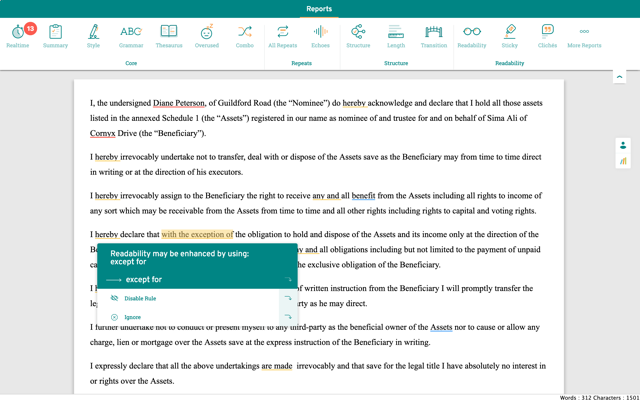Open the chart statistics side icon
The height and width of the screenshot is (400, 640).
(x=623, y=161)
